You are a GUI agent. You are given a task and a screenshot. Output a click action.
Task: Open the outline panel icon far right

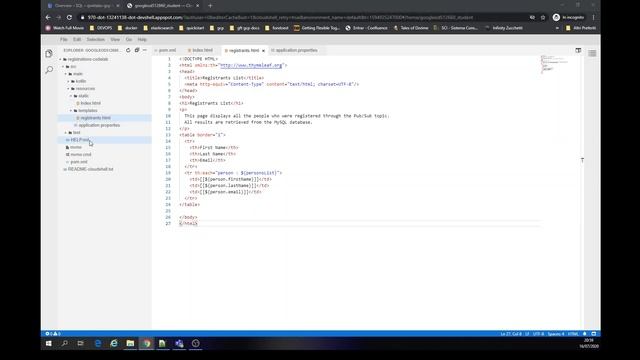tap(592, 53)
